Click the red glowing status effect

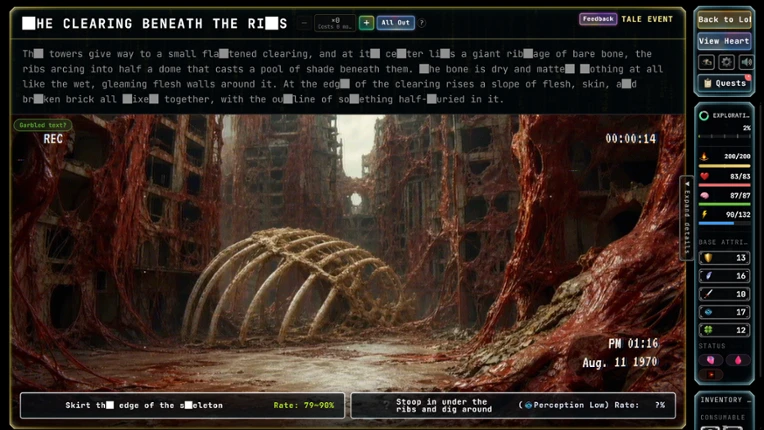click(x=710, y=374)
